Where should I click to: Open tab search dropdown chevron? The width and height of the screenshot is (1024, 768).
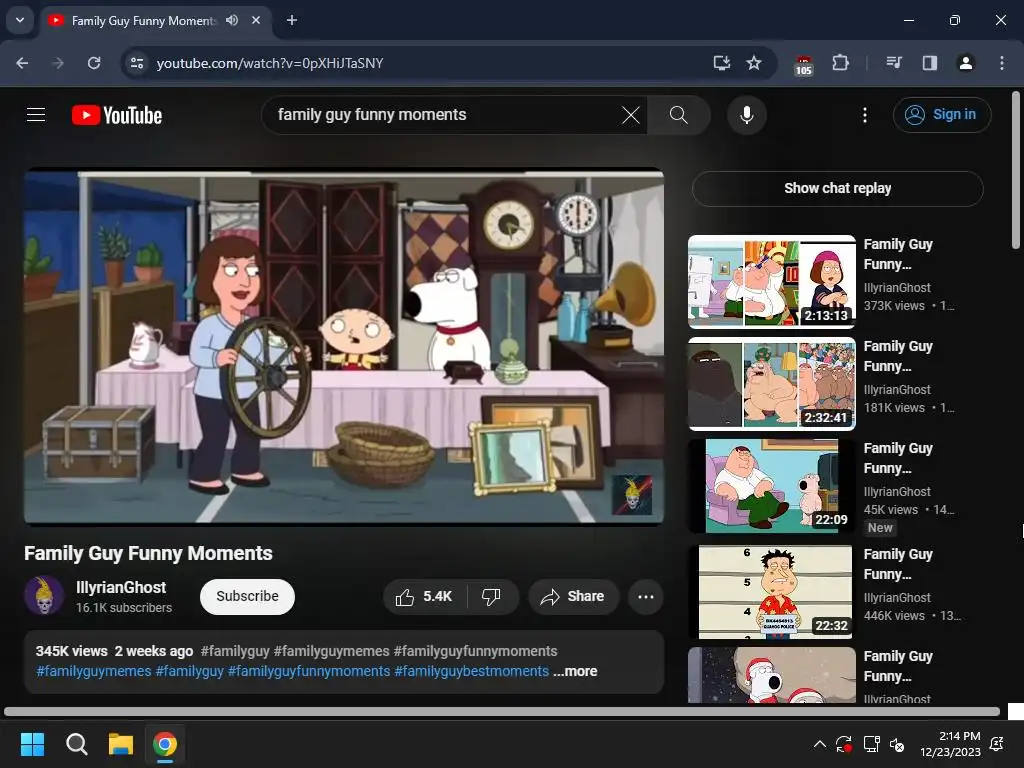tap(20, 20)
